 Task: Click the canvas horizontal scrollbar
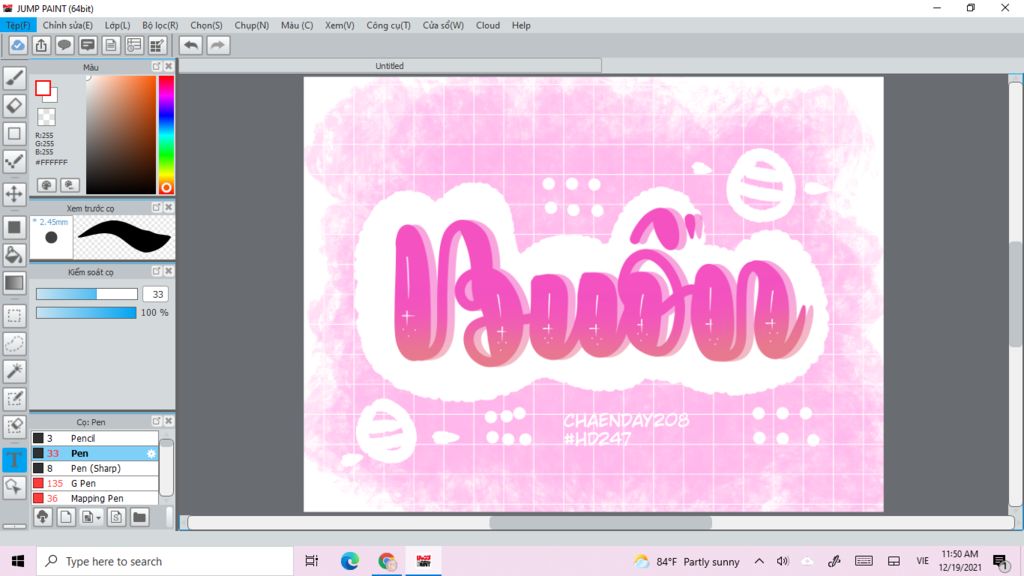601,522
